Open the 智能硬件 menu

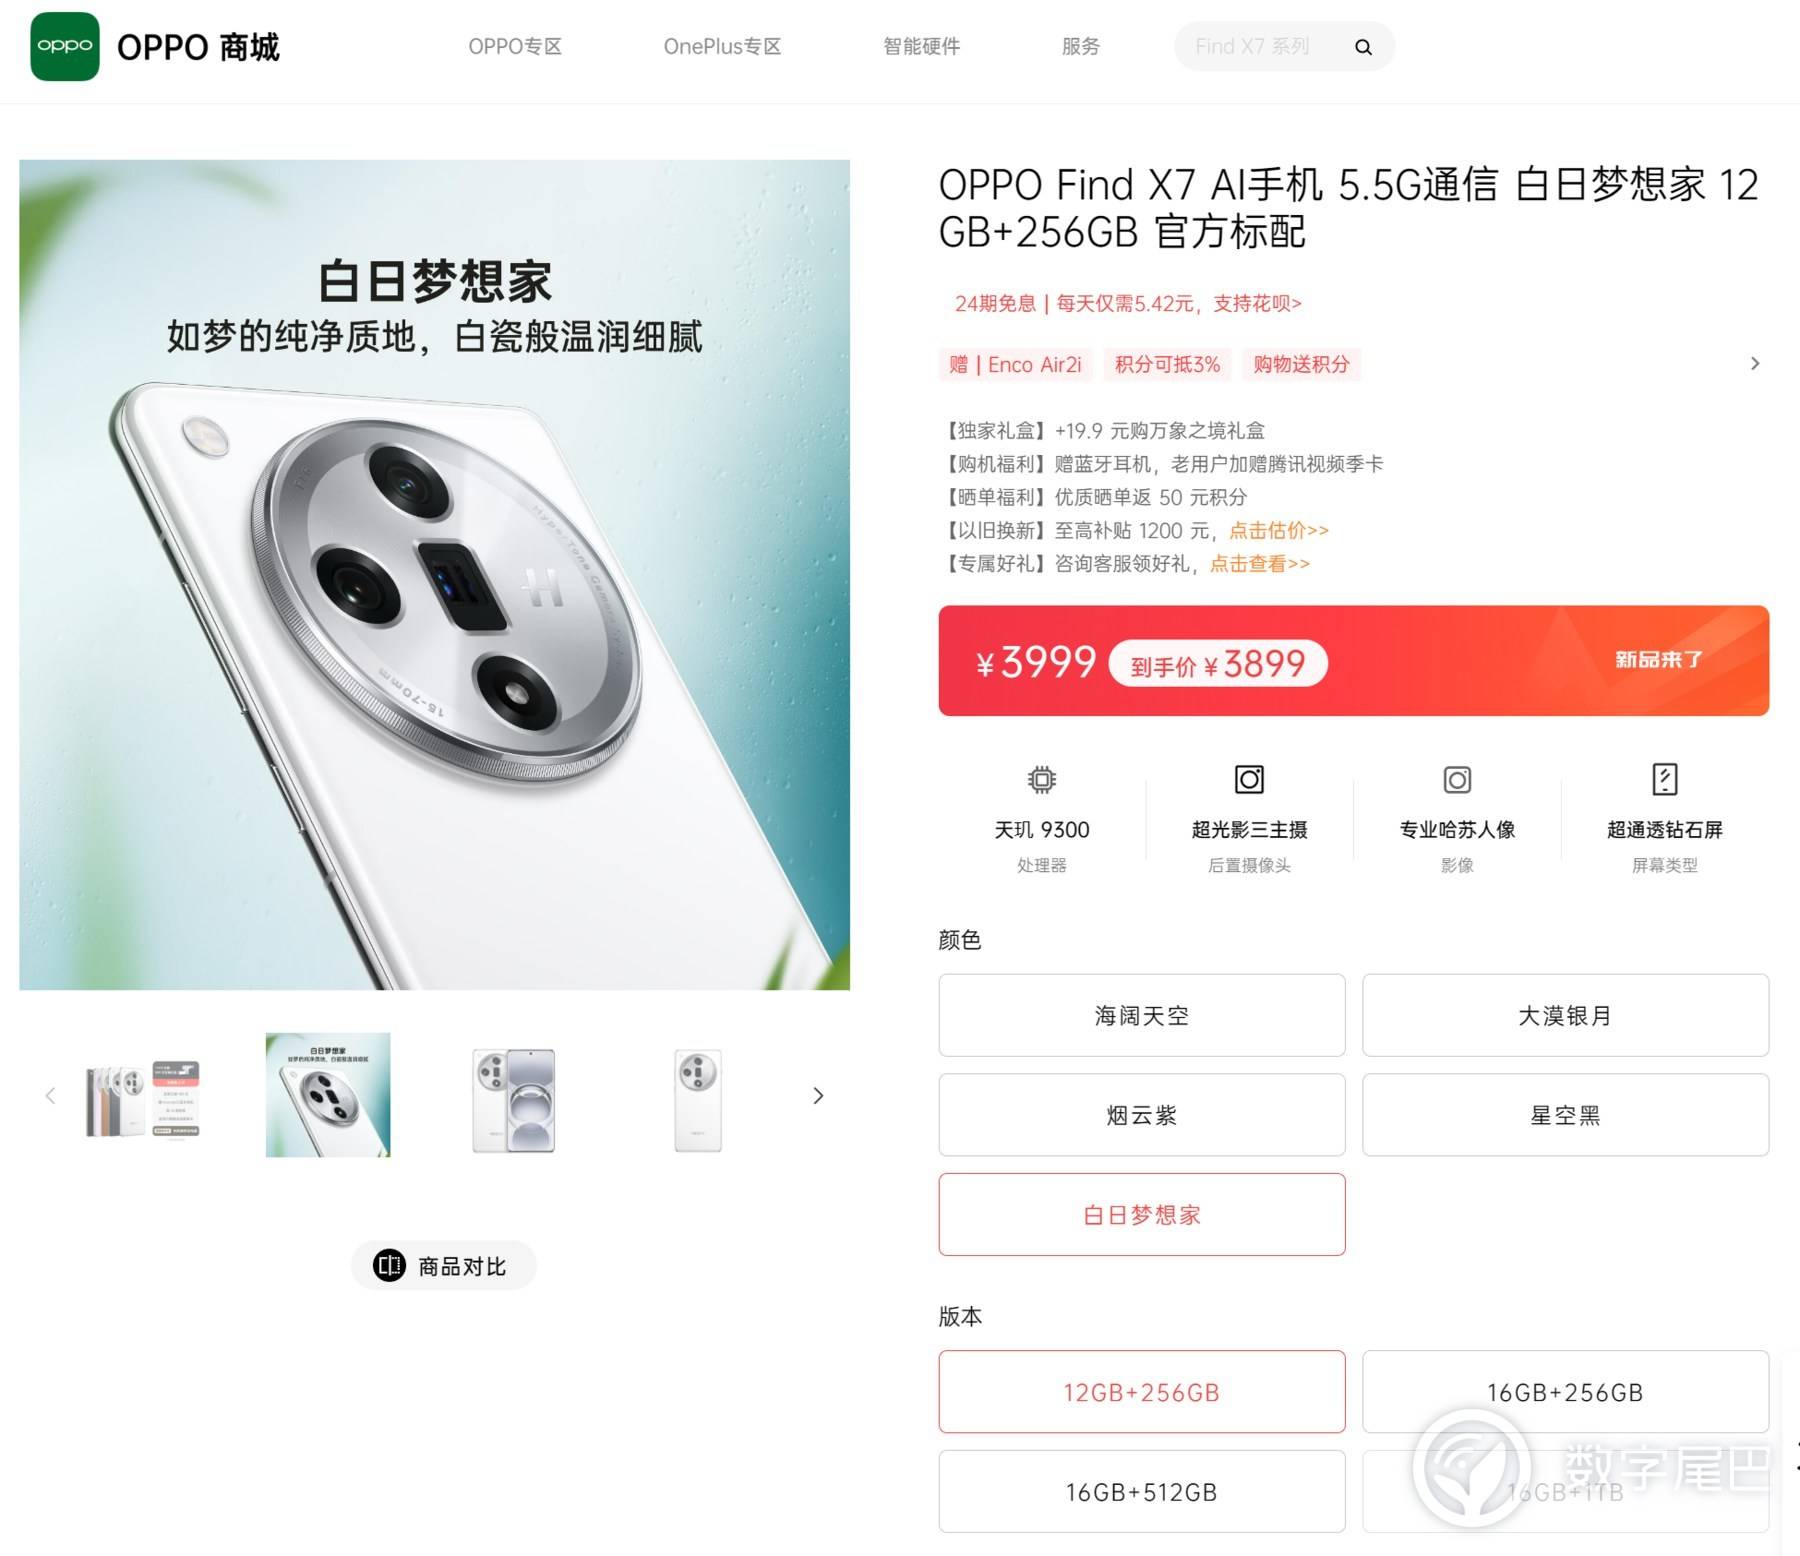tap(921, 46)
